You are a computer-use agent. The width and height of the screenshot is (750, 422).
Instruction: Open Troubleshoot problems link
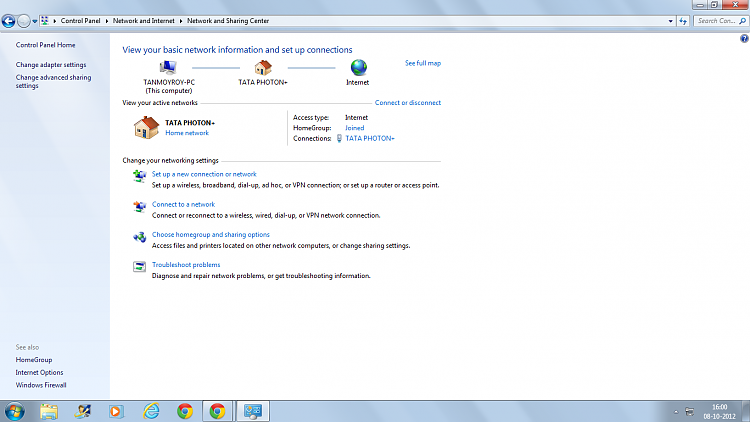[x=186, y=265]
